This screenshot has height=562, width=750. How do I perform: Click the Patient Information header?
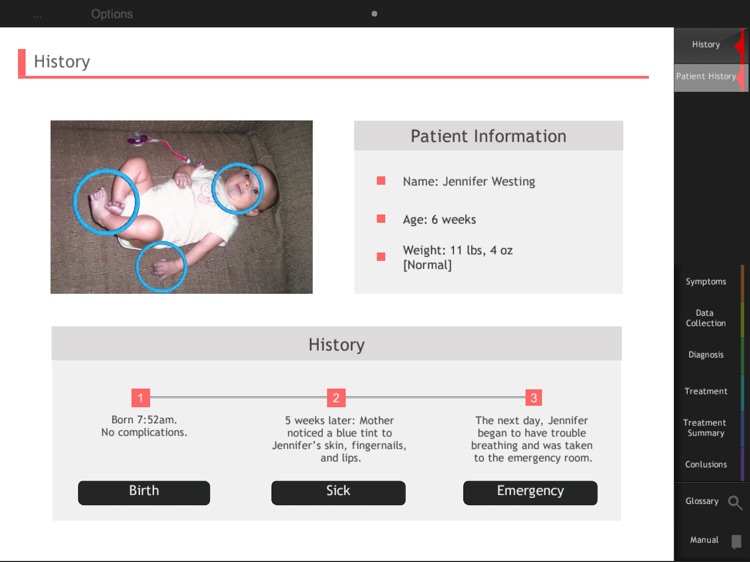488,136
